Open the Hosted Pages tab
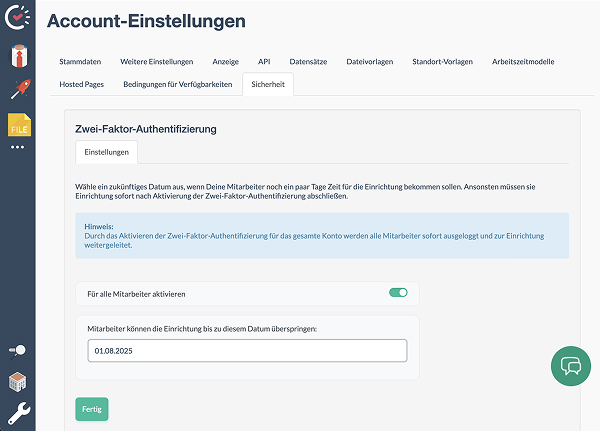 82,84
